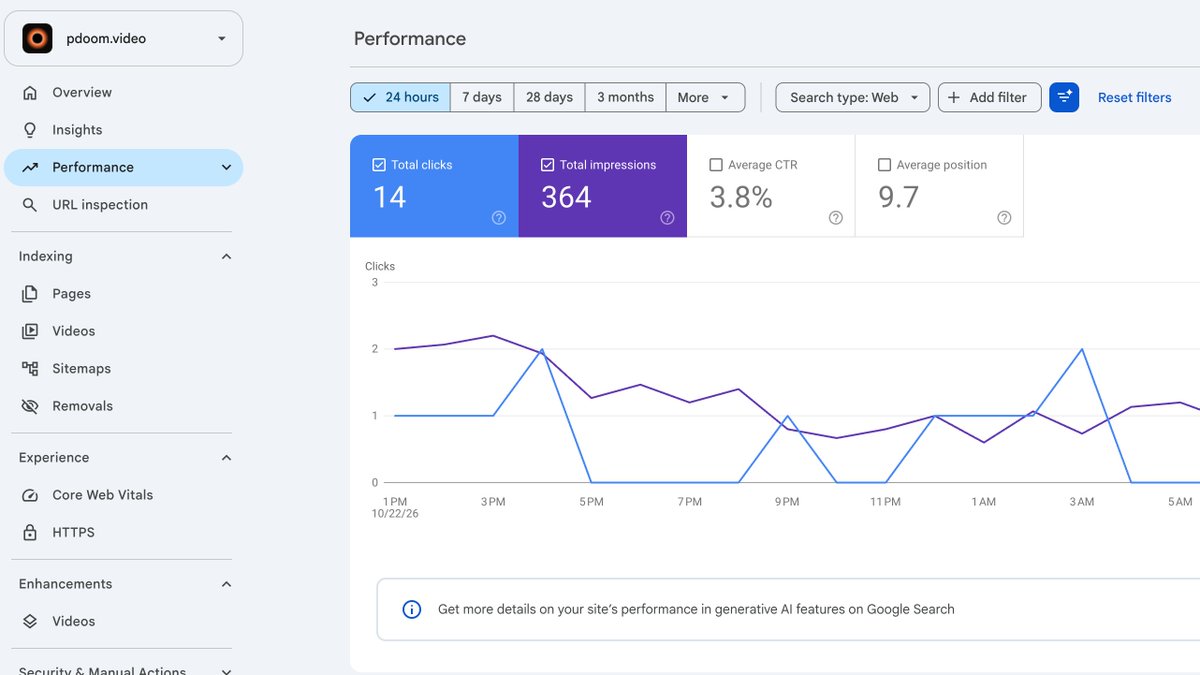
Task: Click the info icon in generative AI notice
Action: [411, 609]
